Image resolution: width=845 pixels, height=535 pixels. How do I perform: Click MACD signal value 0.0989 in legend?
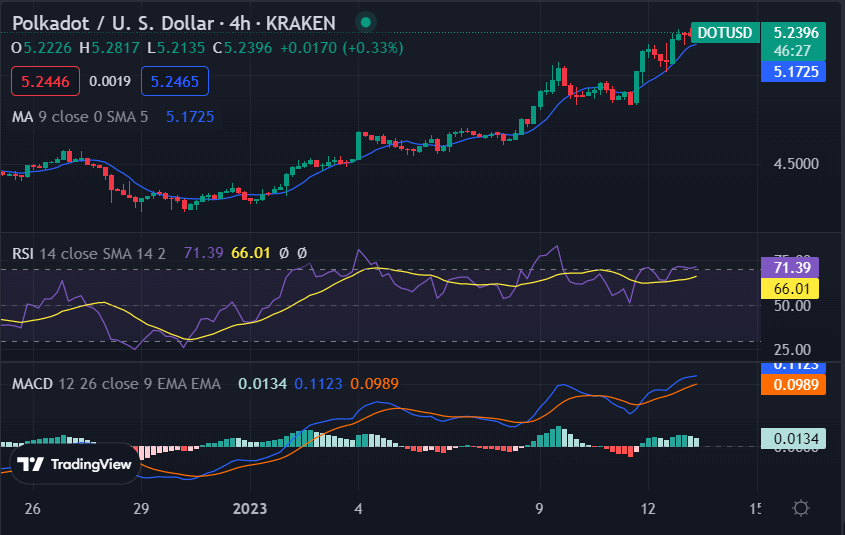[375, 384]
